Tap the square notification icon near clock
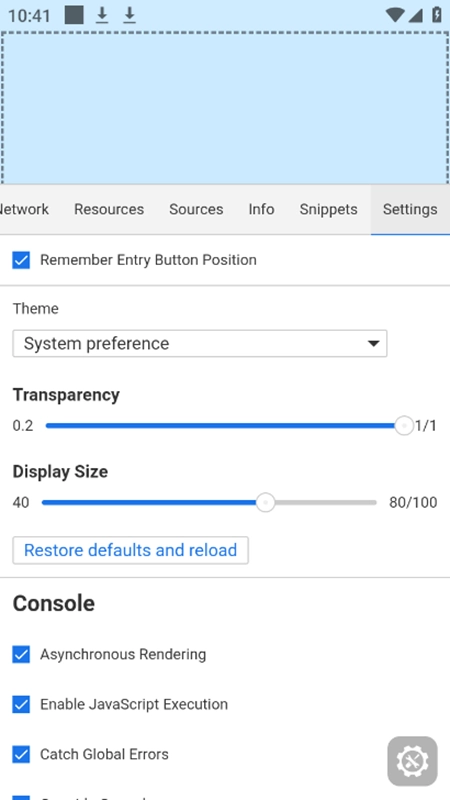 pos(74,15)
